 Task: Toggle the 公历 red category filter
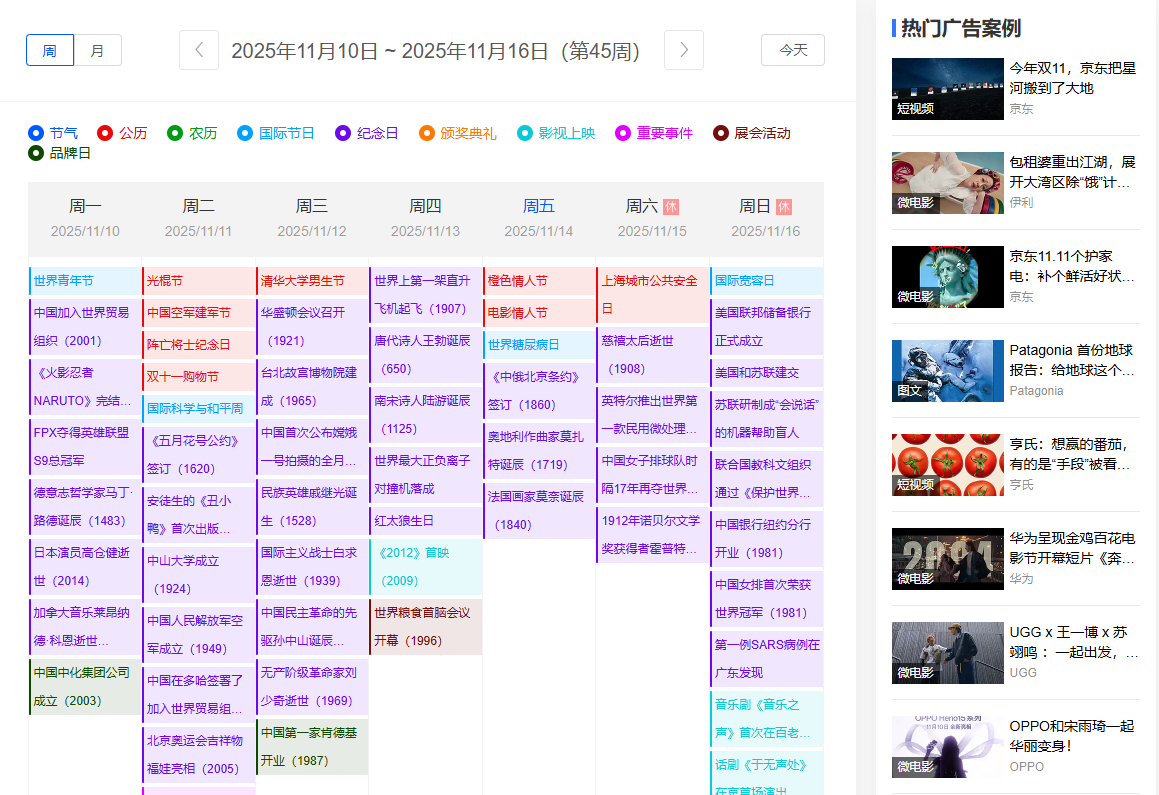click(122, 133)
